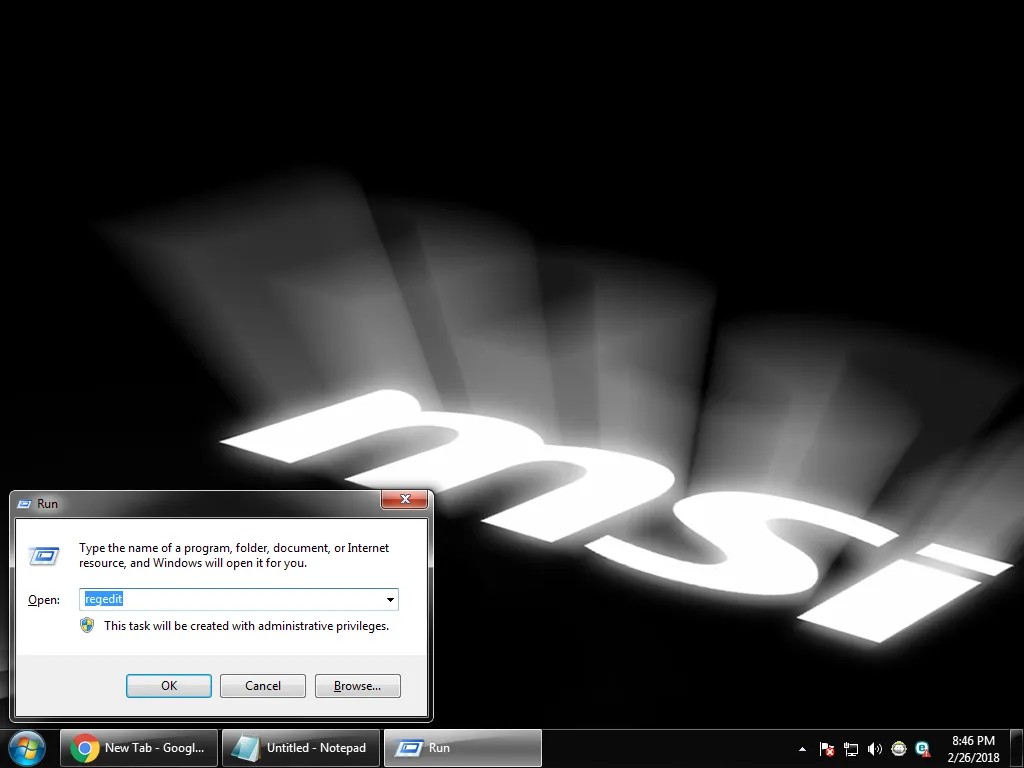Click OK to run regedit
1024x768 pixels.
(168, 686)
